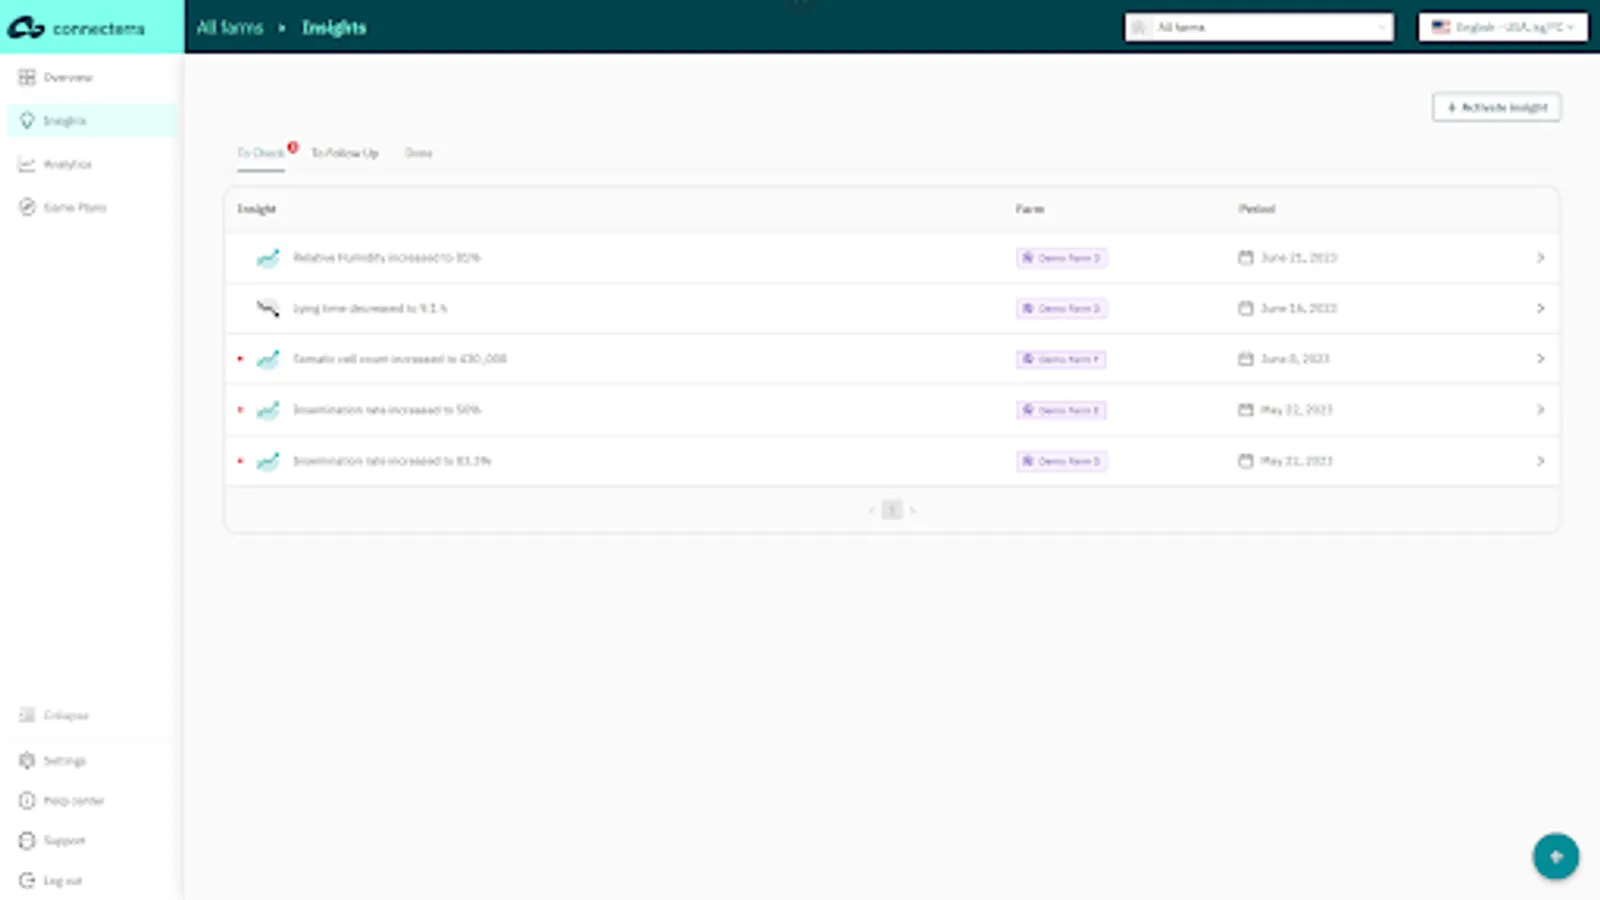Screen dimensions: 1600x900
Task: Click the calendar icon next to June 21, 2023
Action: 1246,258
